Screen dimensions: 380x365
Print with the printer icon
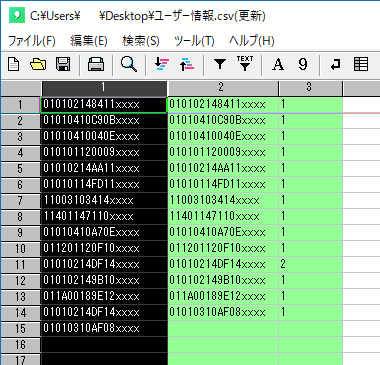[96, 64]
